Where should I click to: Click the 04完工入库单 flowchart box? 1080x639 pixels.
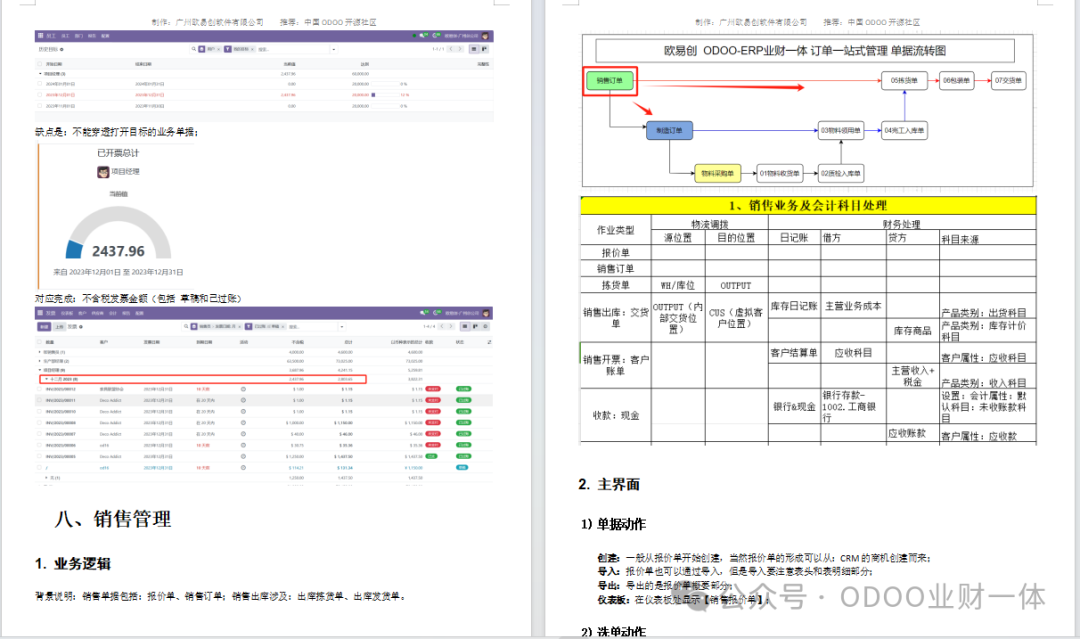(904, 130)
